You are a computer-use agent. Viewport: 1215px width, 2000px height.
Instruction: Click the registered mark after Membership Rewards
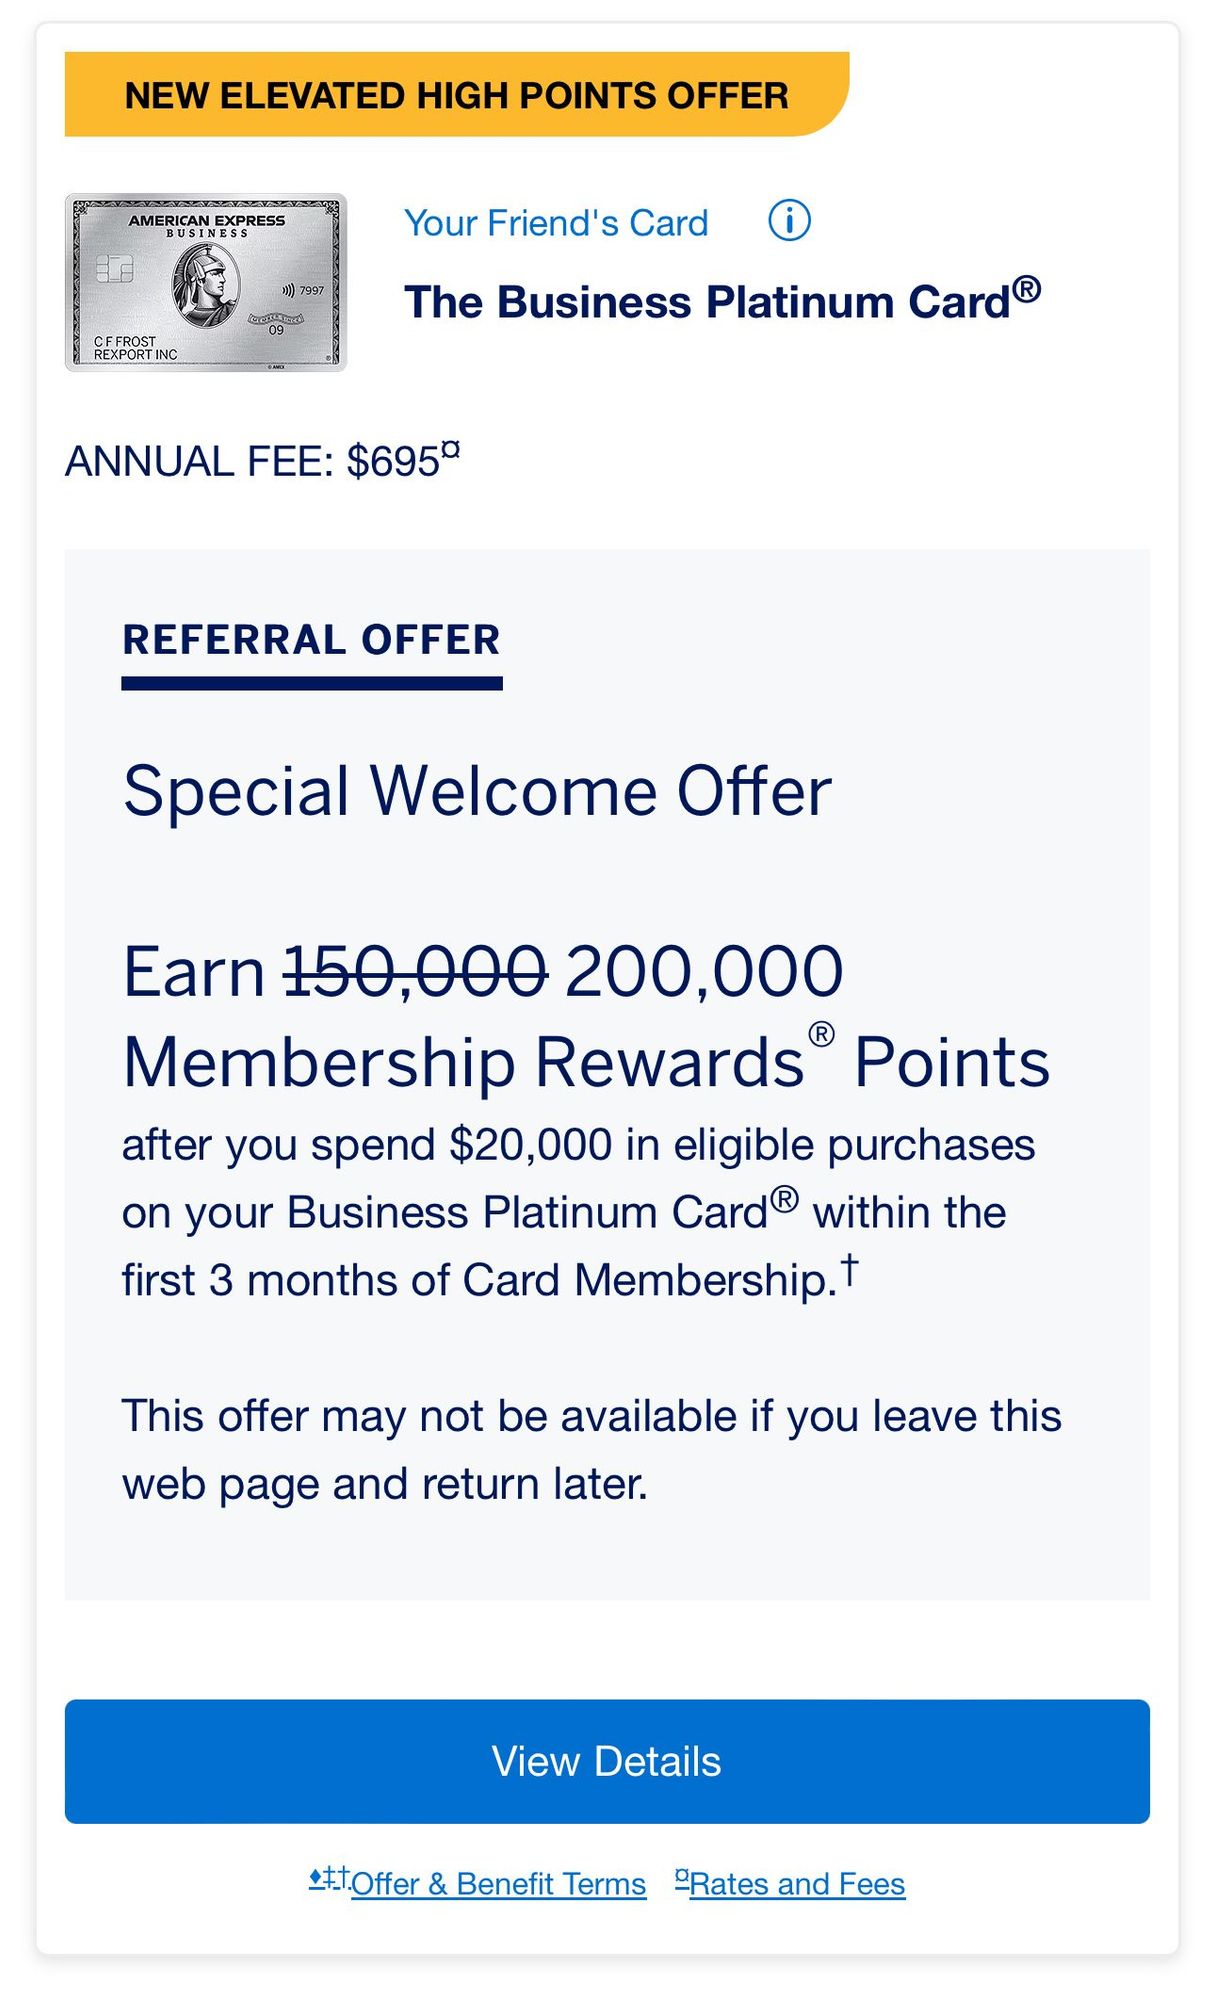821,1034
